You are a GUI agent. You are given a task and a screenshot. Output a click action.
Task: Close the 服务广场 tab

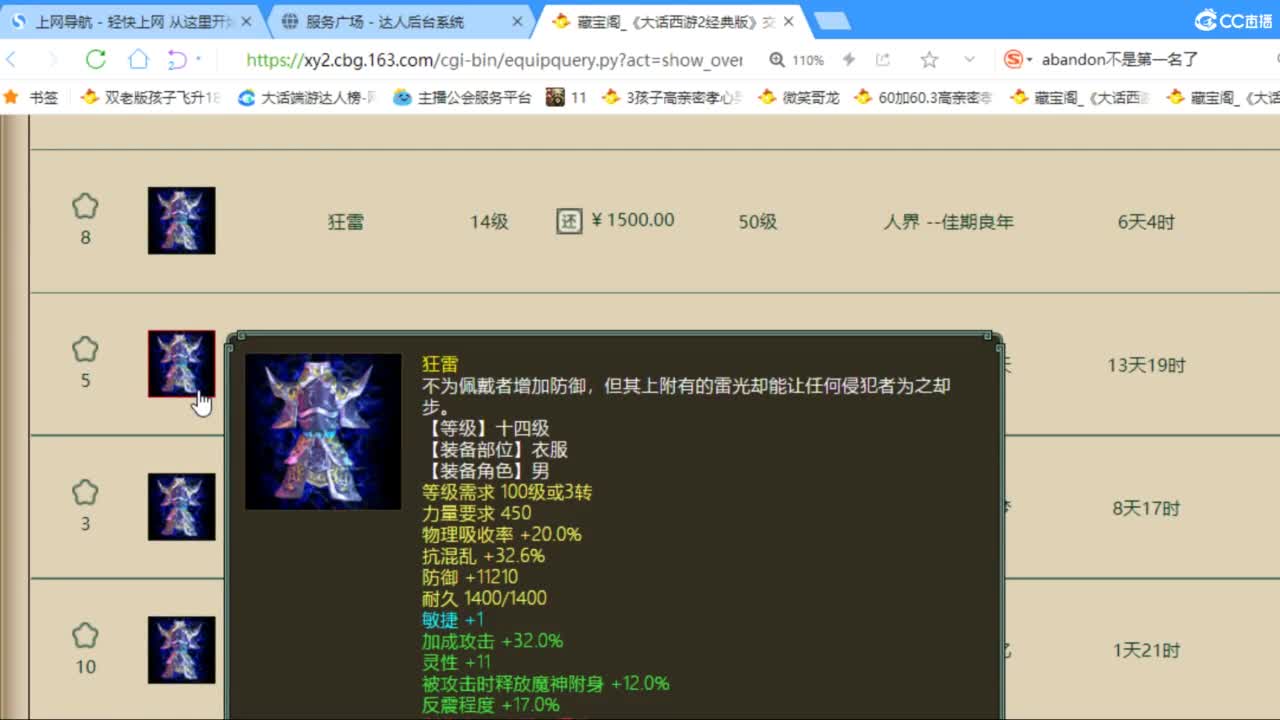point(516,21)
